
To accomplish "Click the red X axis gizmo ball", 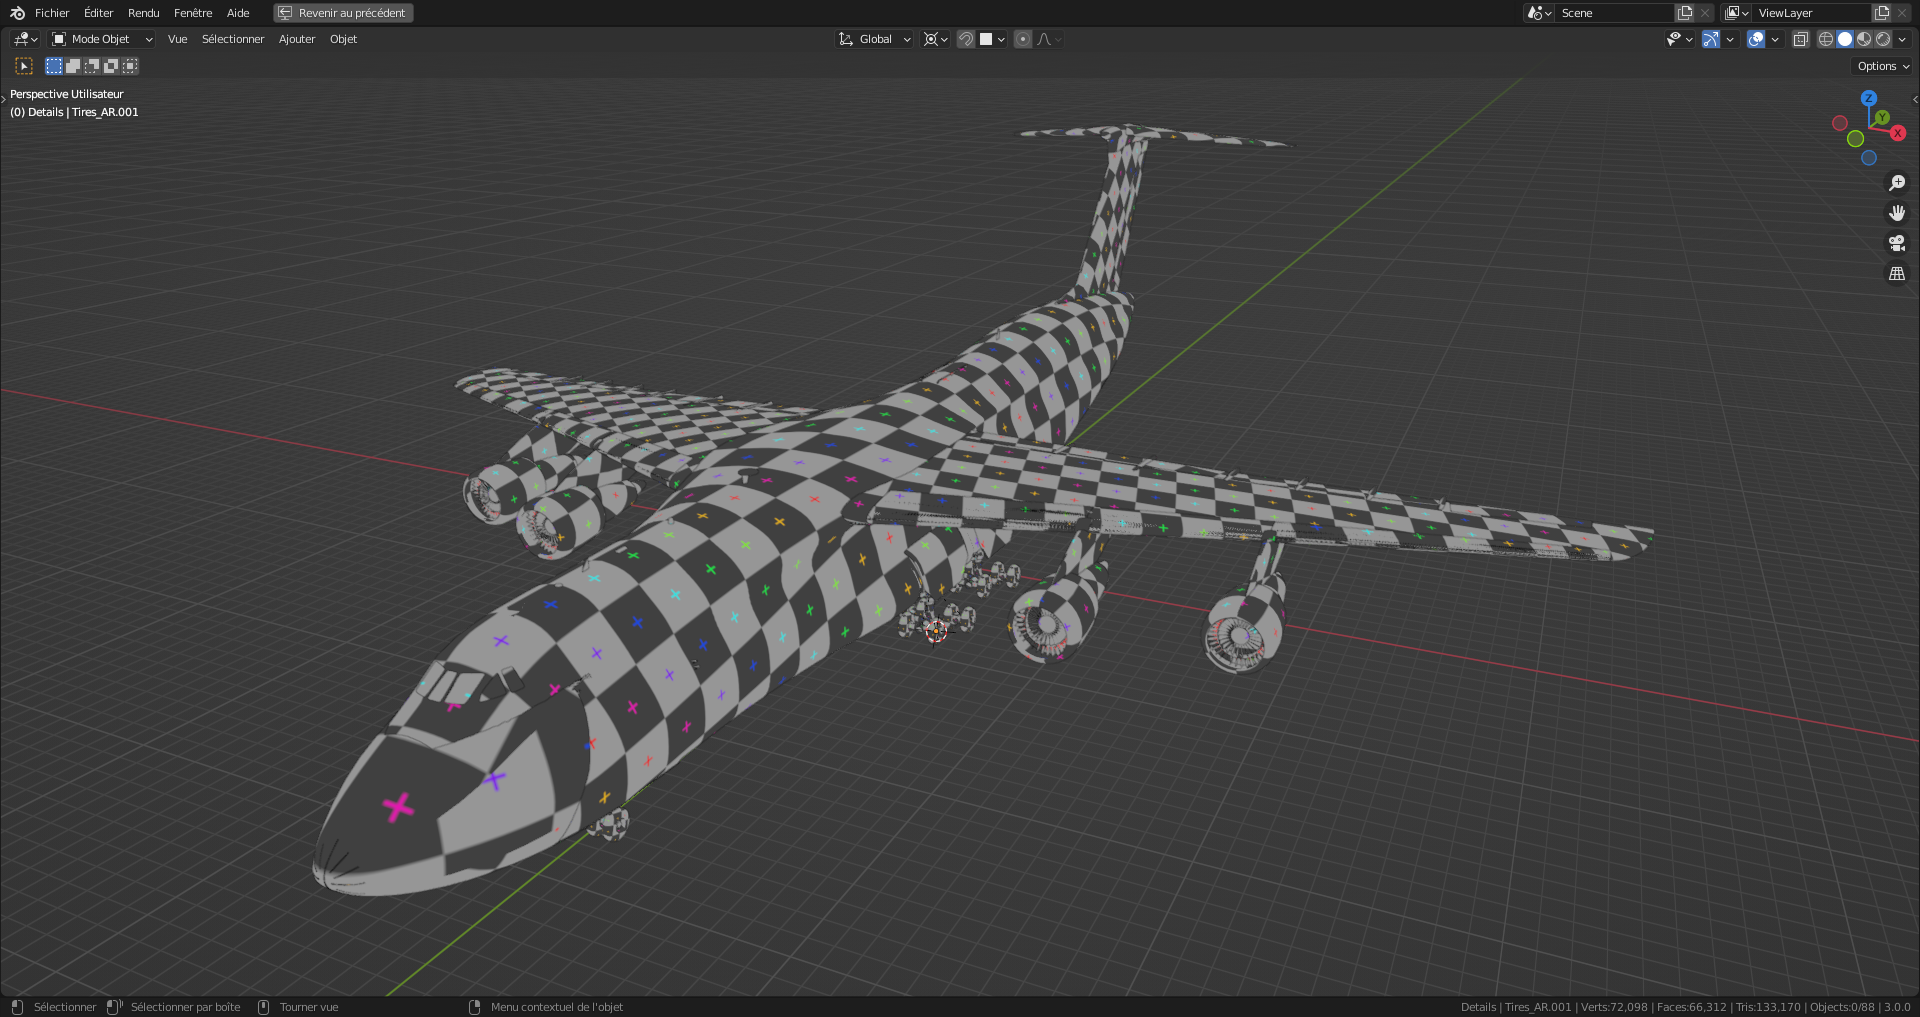I will 1897,133.
